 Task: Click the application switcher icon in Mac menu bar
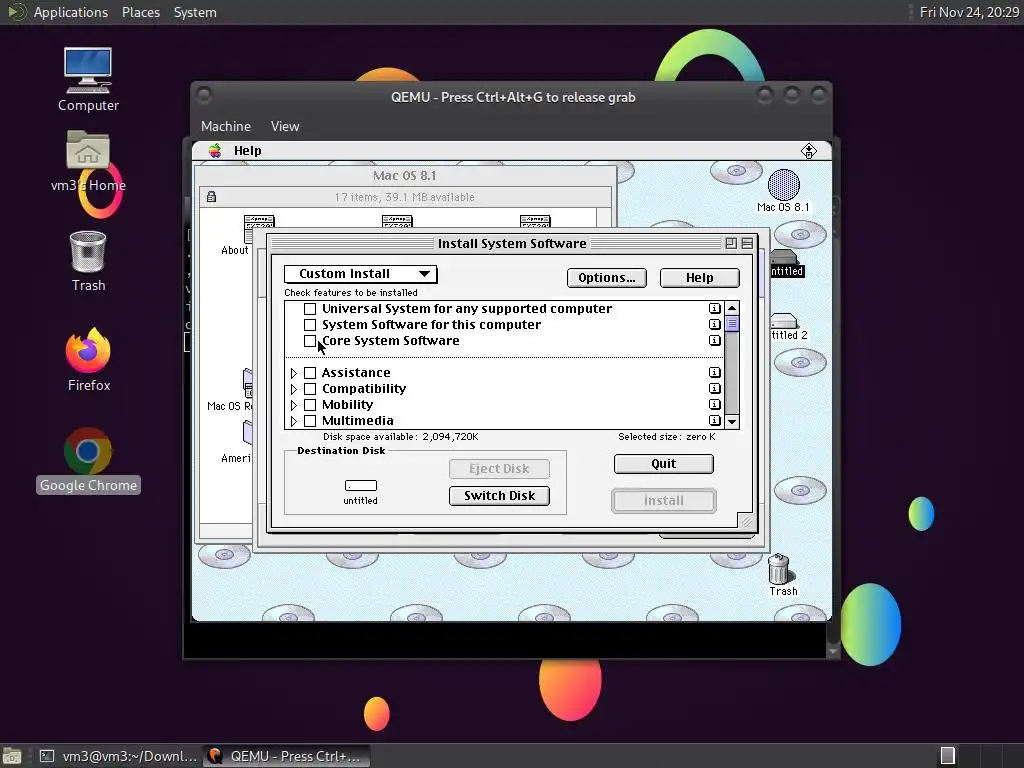[x=808, y=151]
